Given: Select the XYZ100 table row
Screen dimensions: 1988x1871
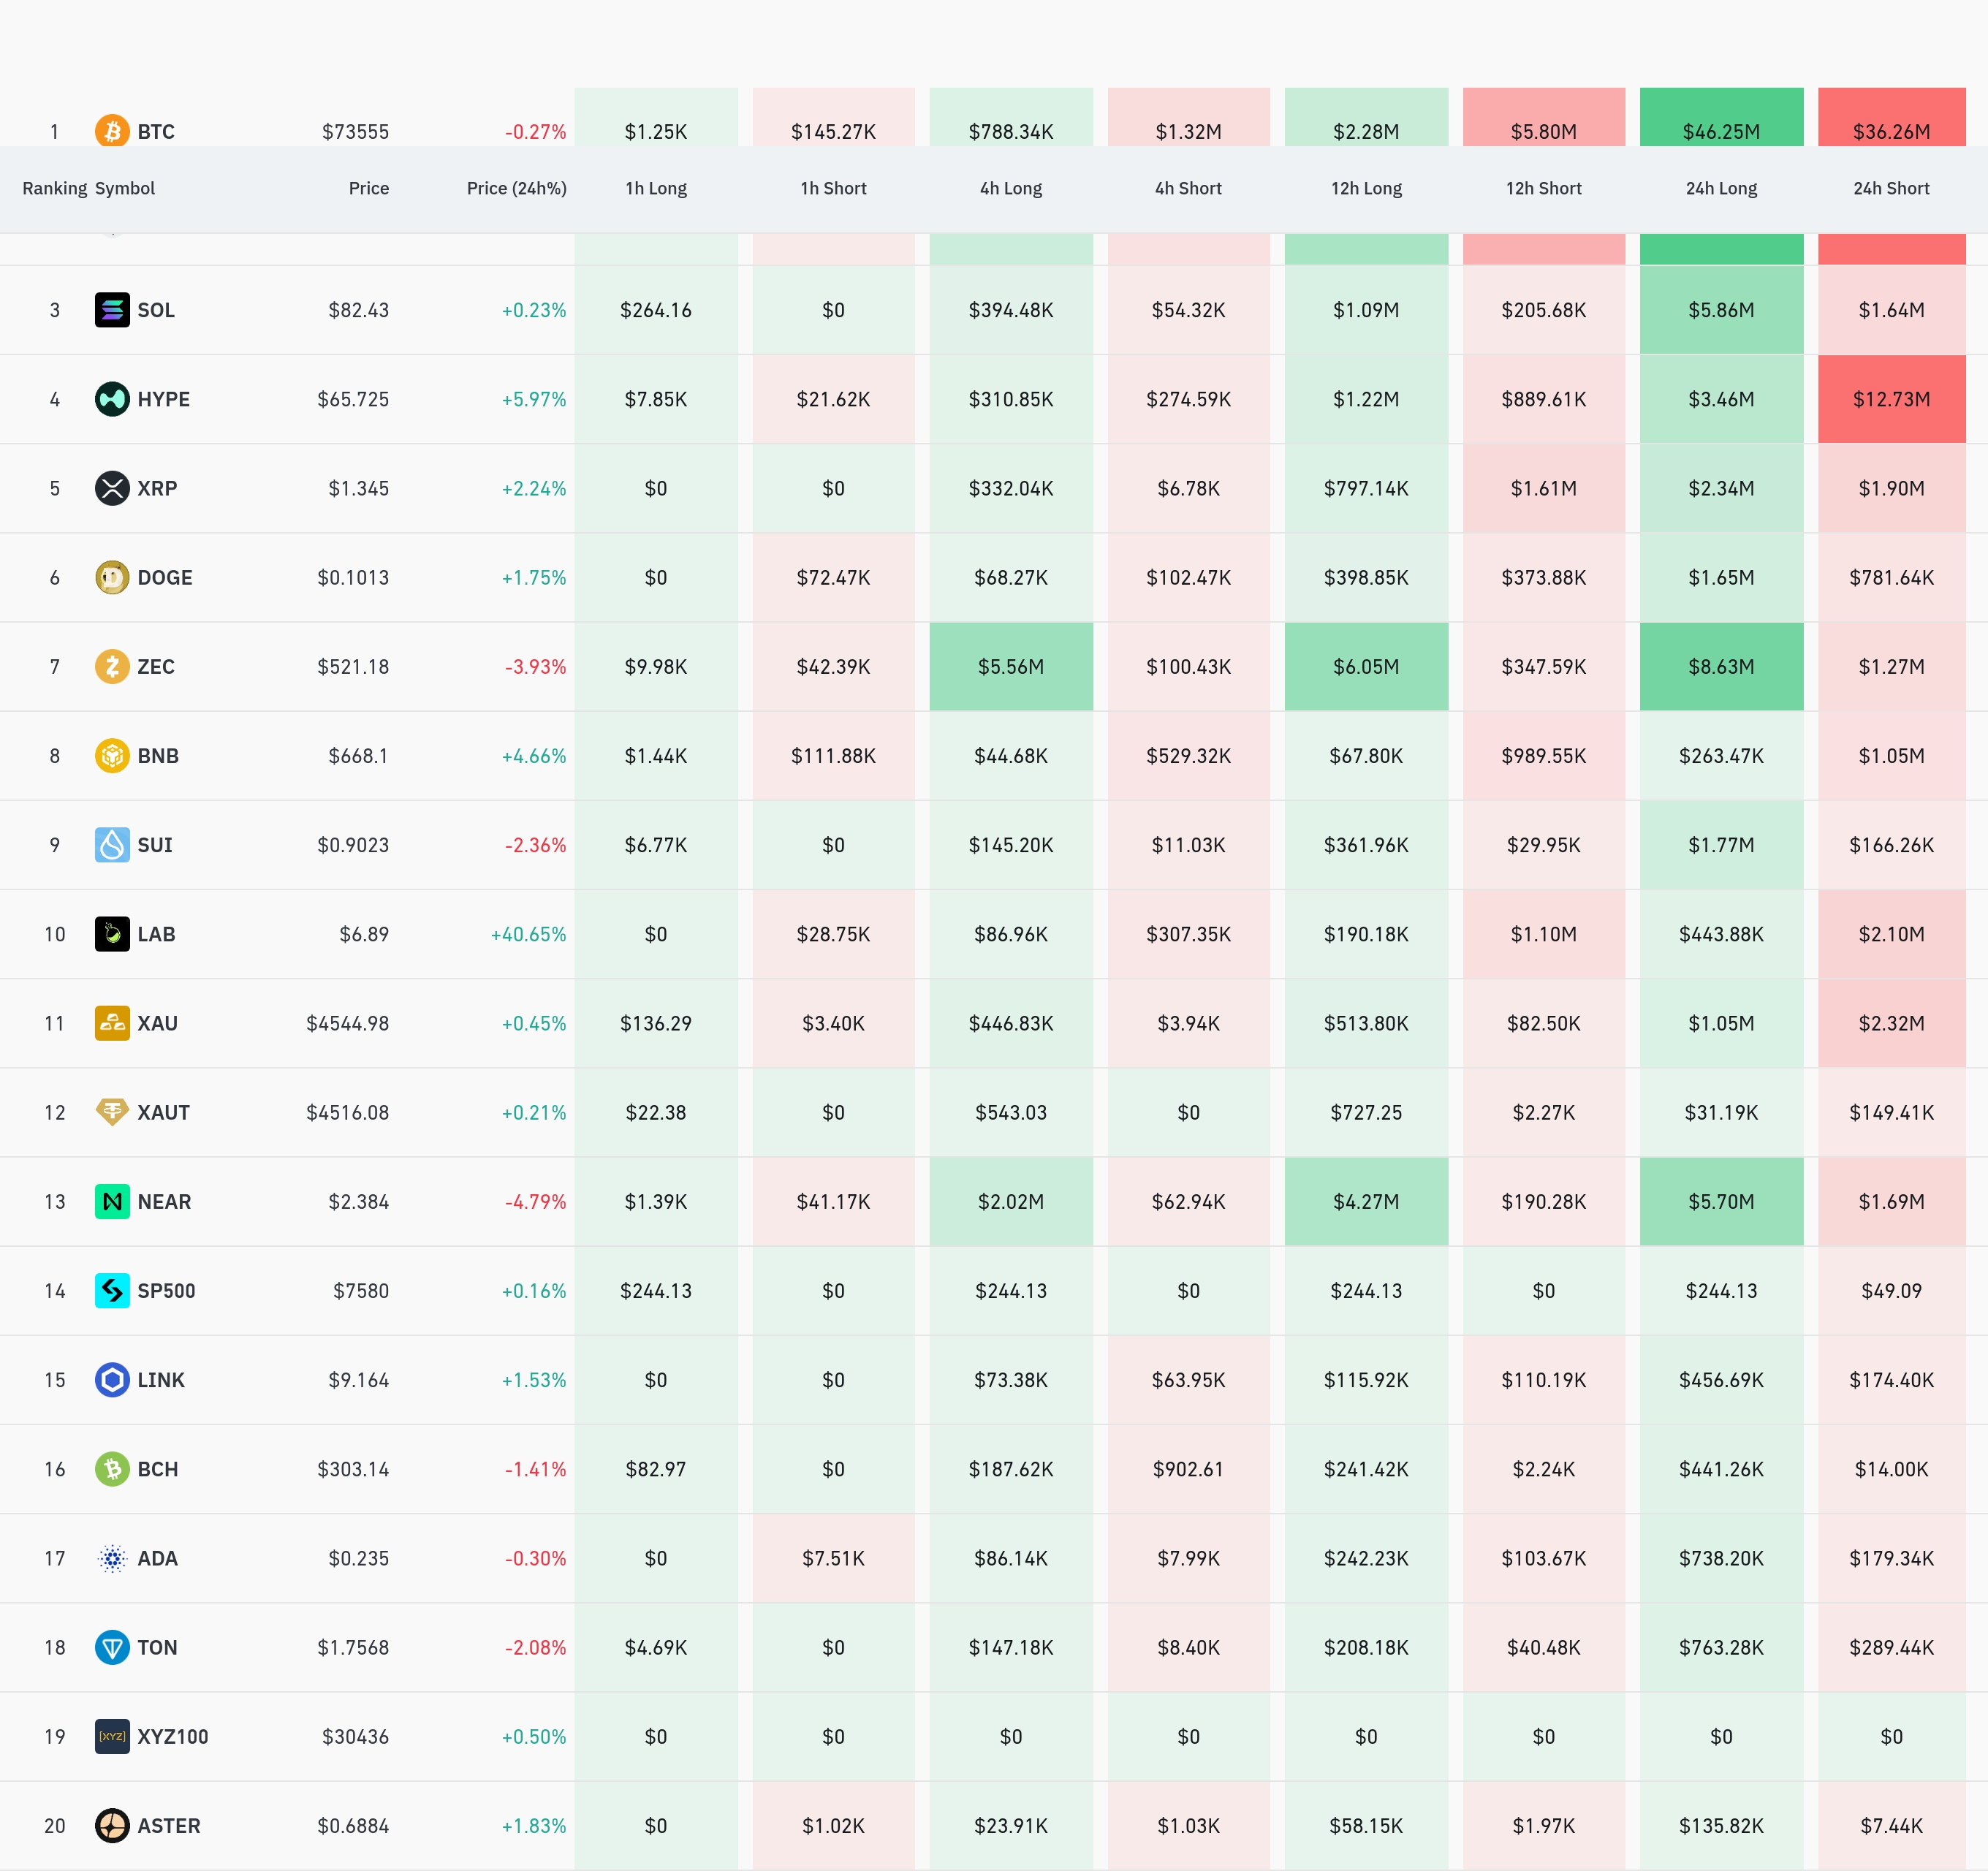Looking at the screenshot, I should [x=994, y=1737].
